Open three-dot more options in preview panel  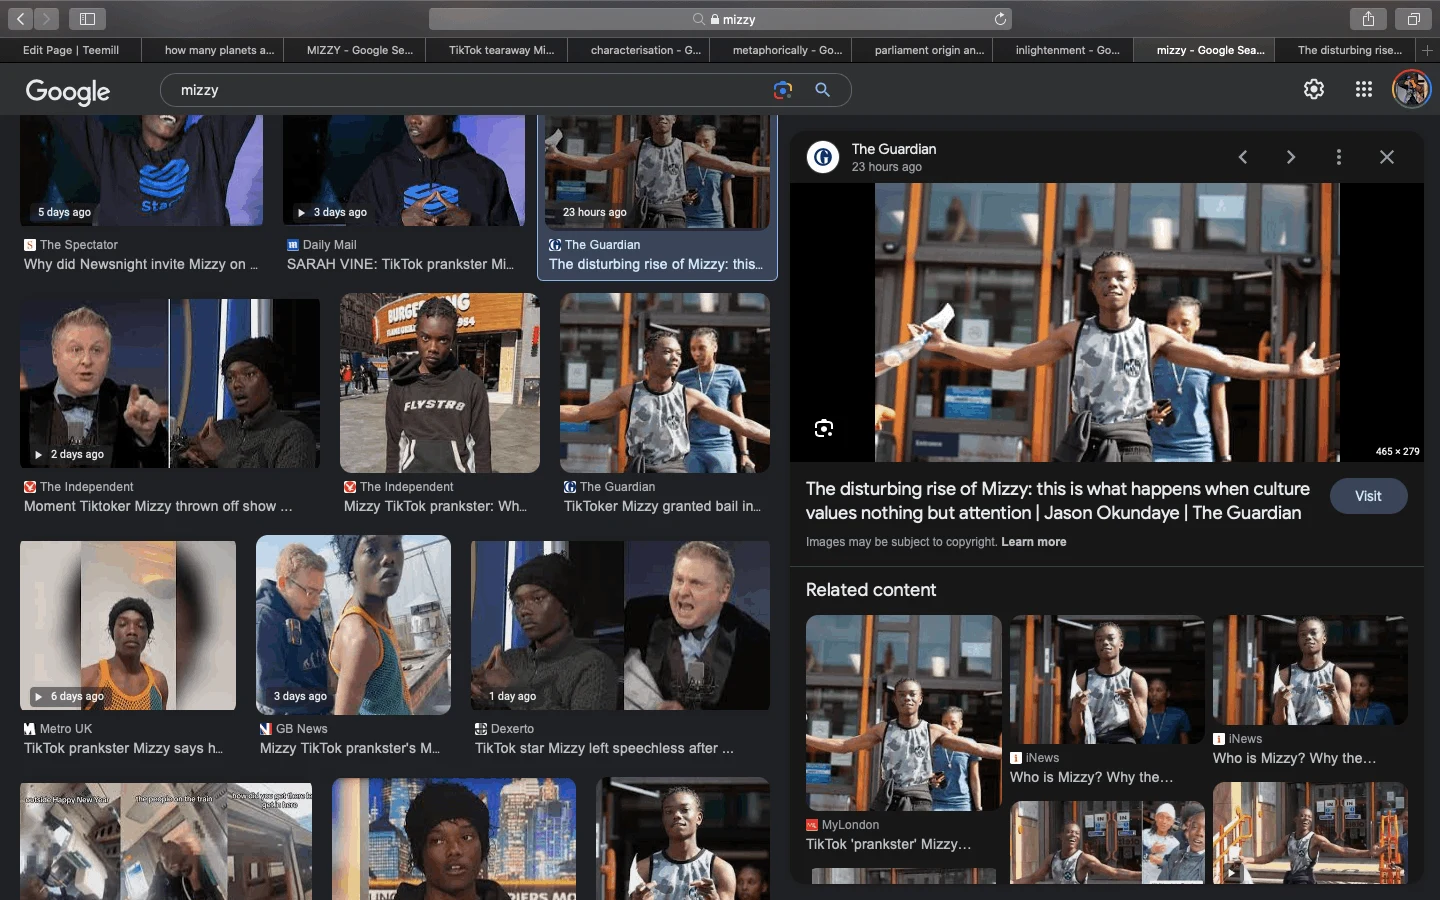pyautogui.click(x=1338, y=157)
